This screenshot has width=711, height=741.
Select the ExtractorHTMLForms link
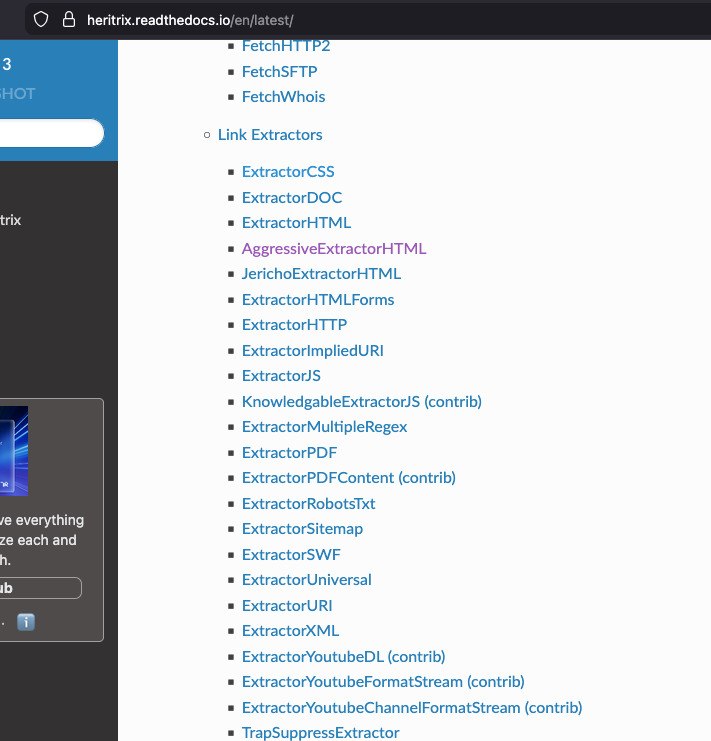tap(318, 299)
